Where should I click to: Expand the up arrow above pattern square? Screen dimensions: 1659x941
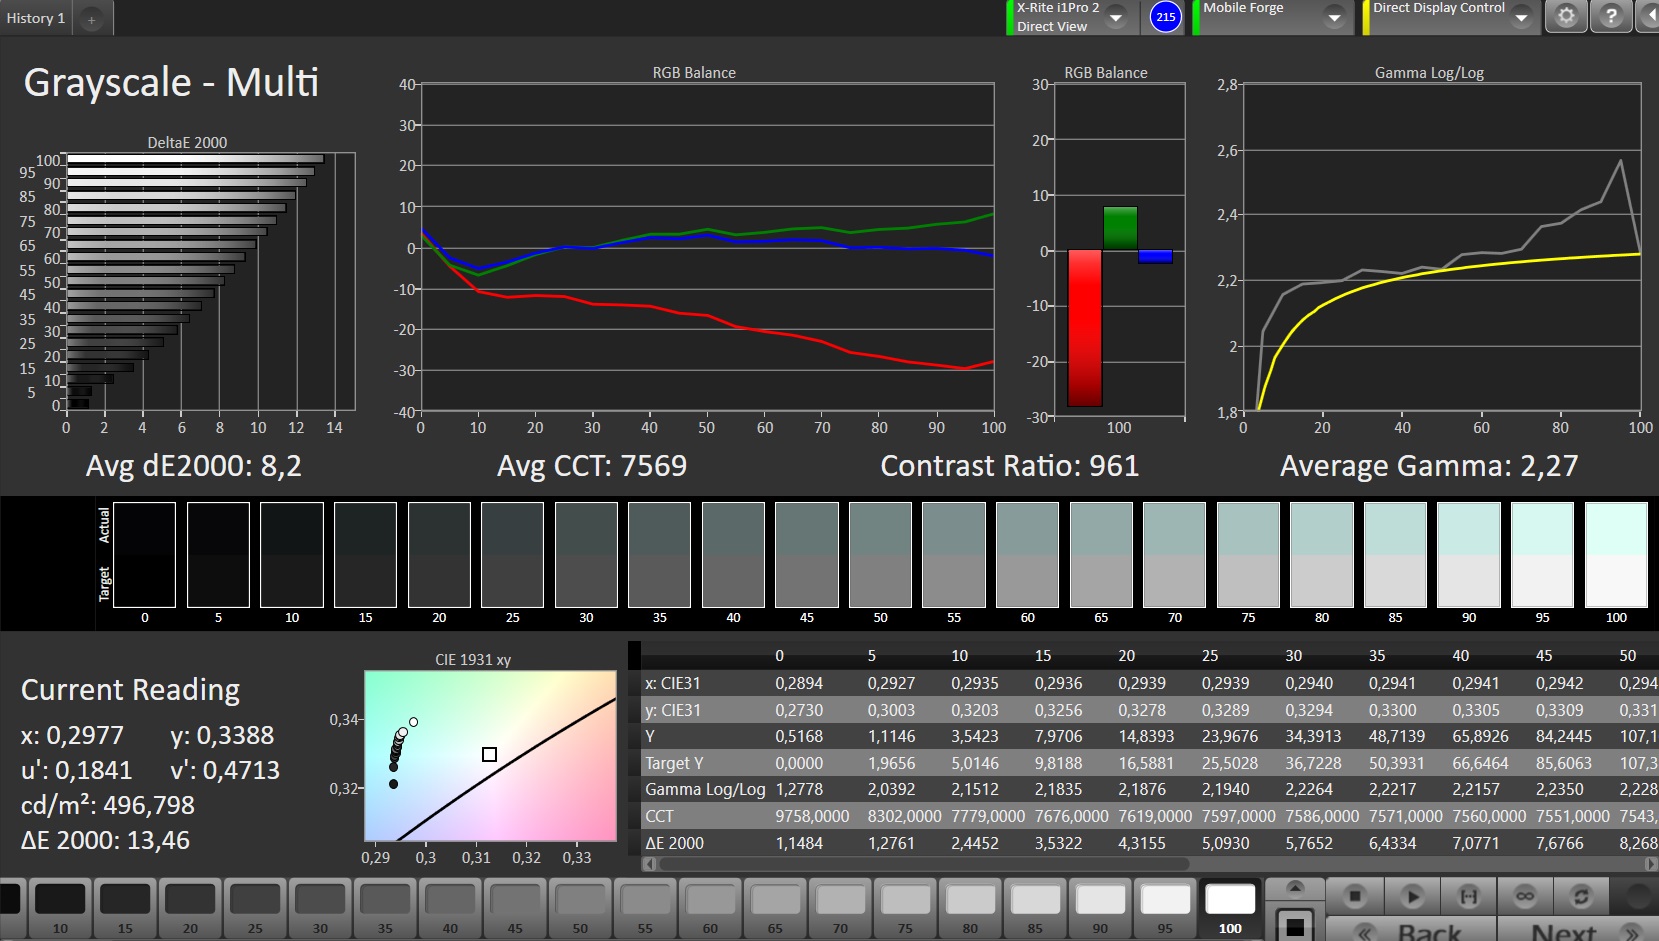[1294, 888]
